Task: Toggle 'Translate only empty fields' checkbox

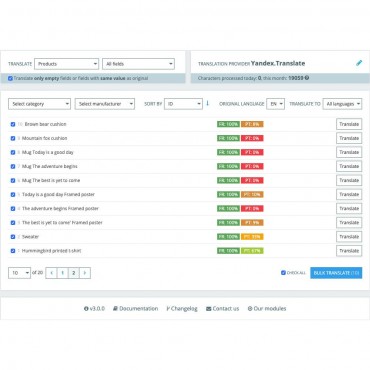Action: (x=10, y=78)
